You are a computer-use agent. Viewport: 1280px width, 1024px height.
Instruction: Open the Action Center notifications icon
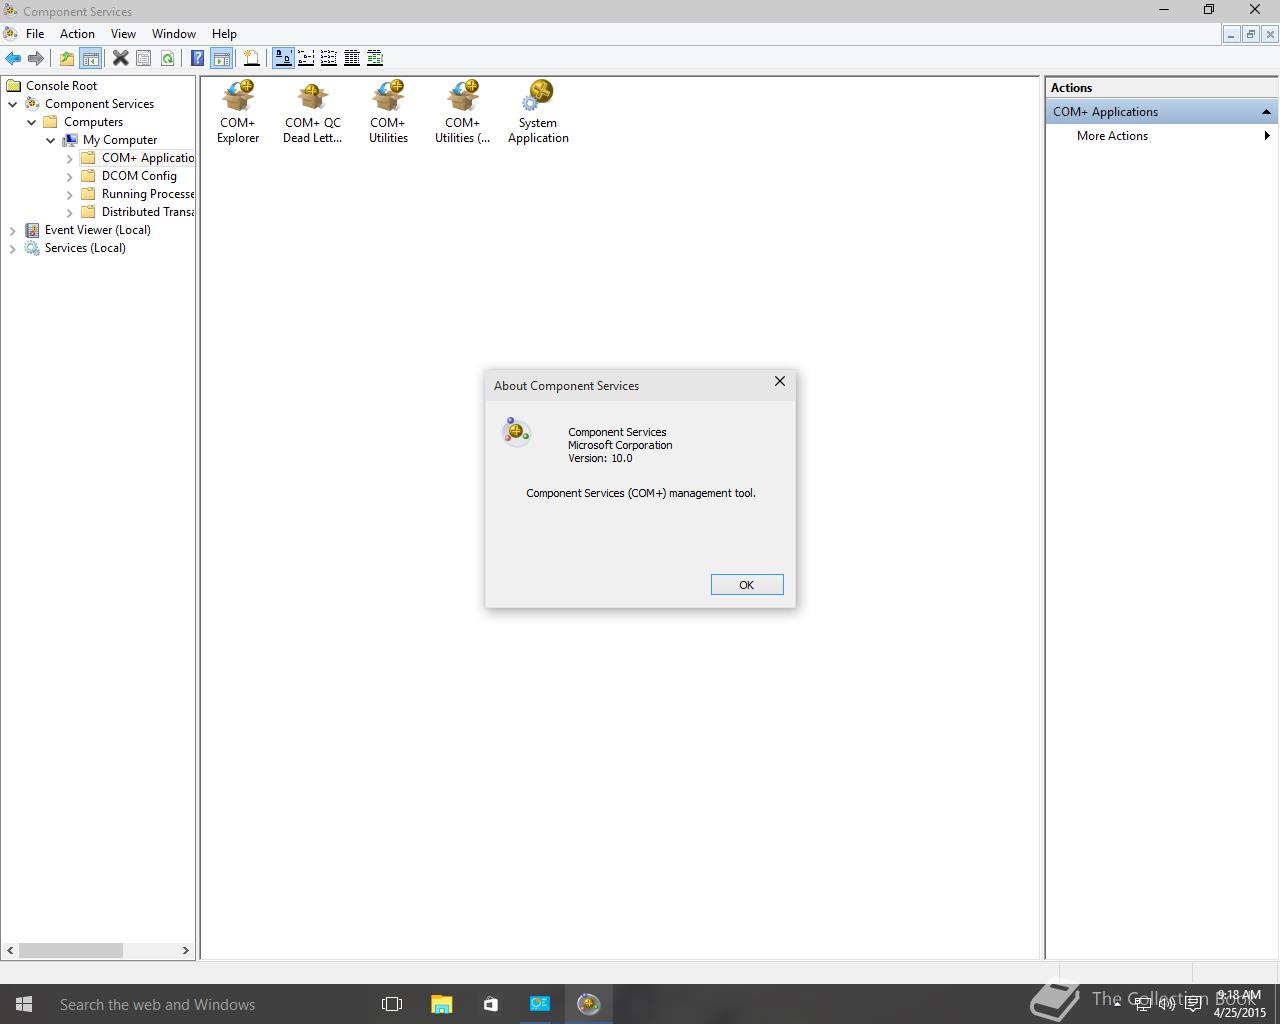point(1193,1004)
